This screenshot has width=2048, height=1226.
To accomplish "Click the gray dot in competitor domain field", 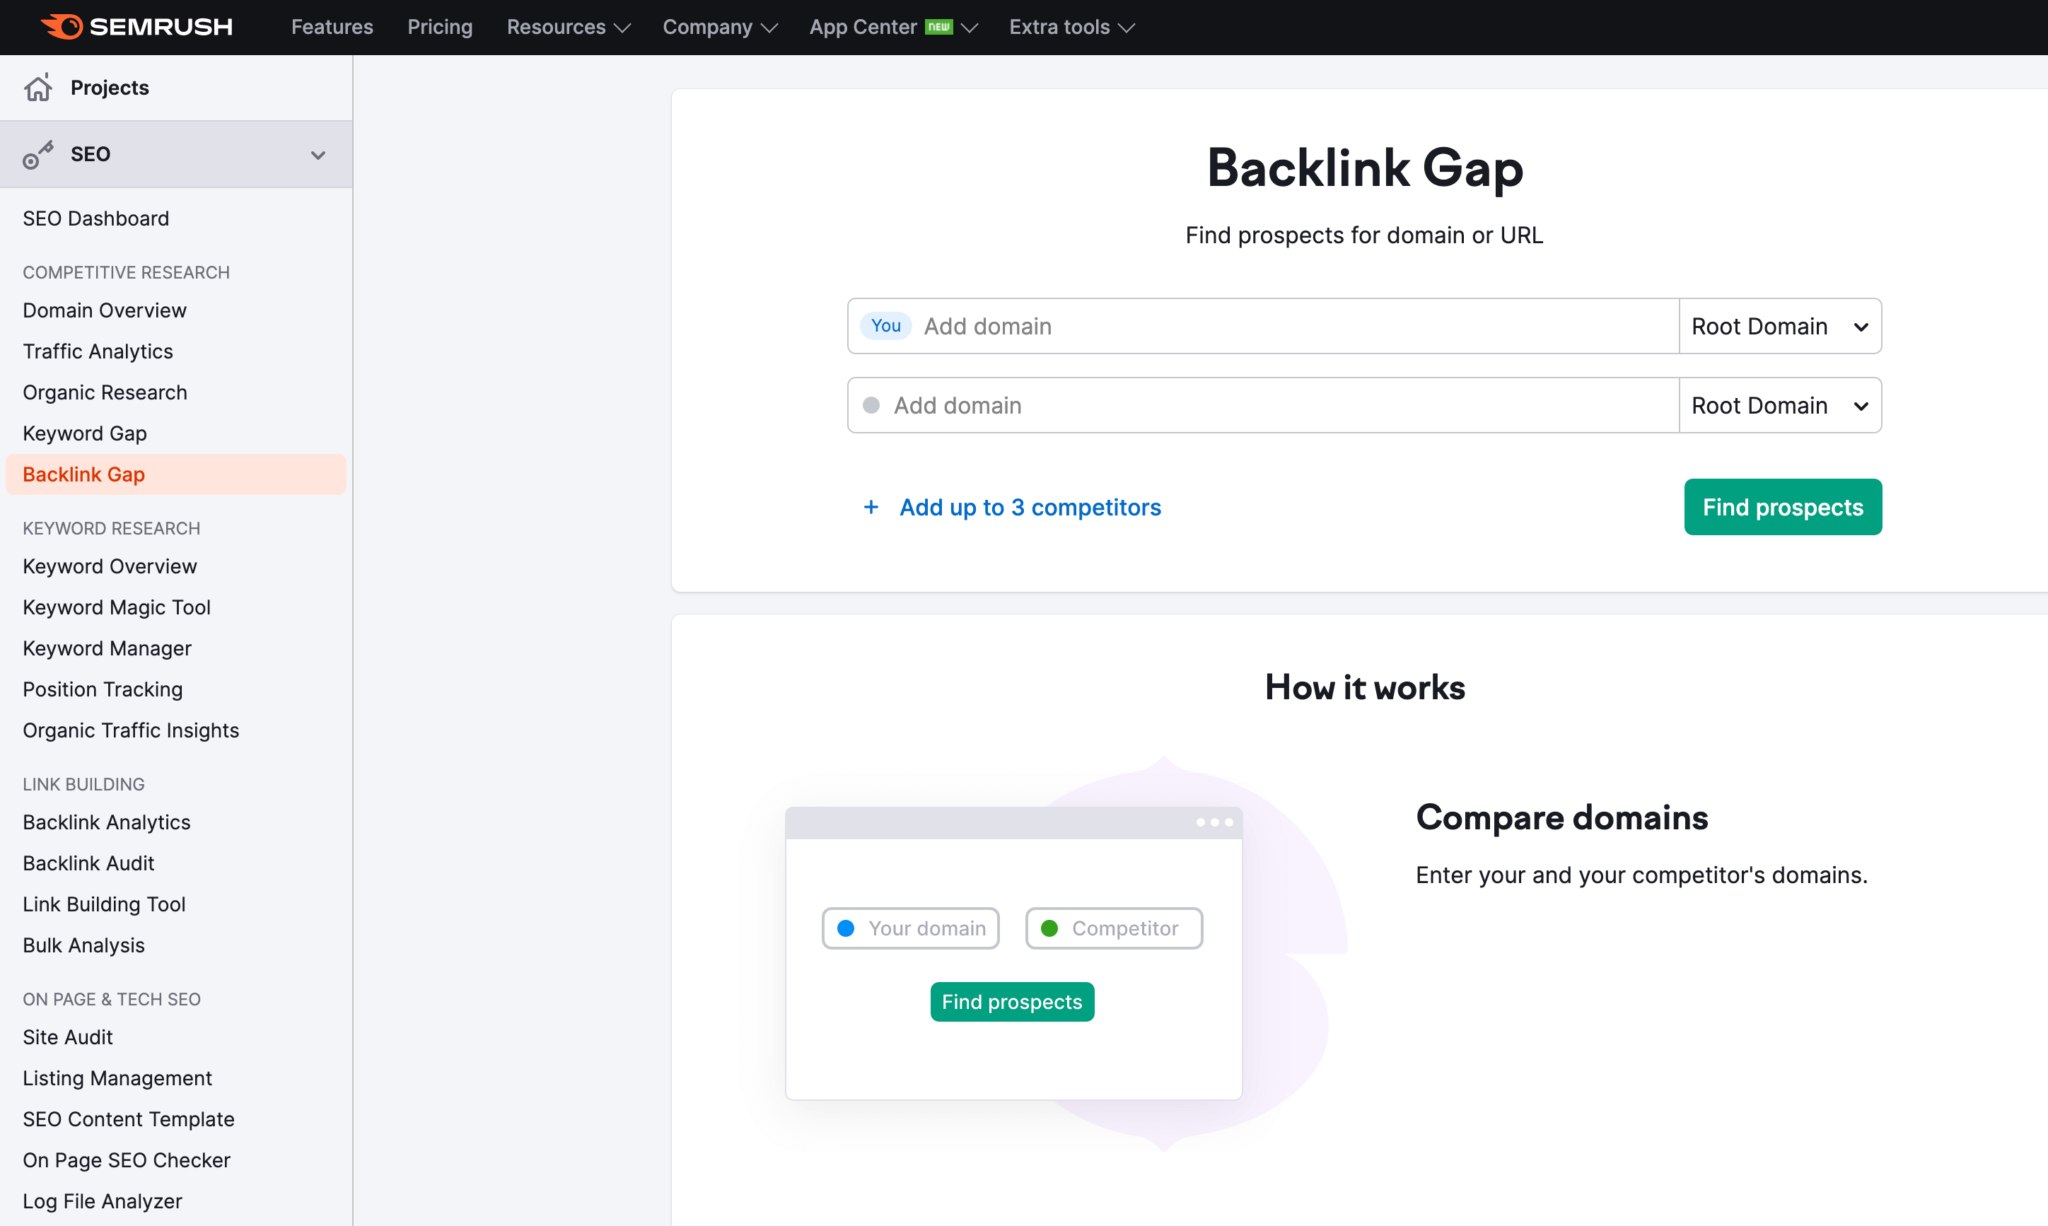I will point(872,405).
